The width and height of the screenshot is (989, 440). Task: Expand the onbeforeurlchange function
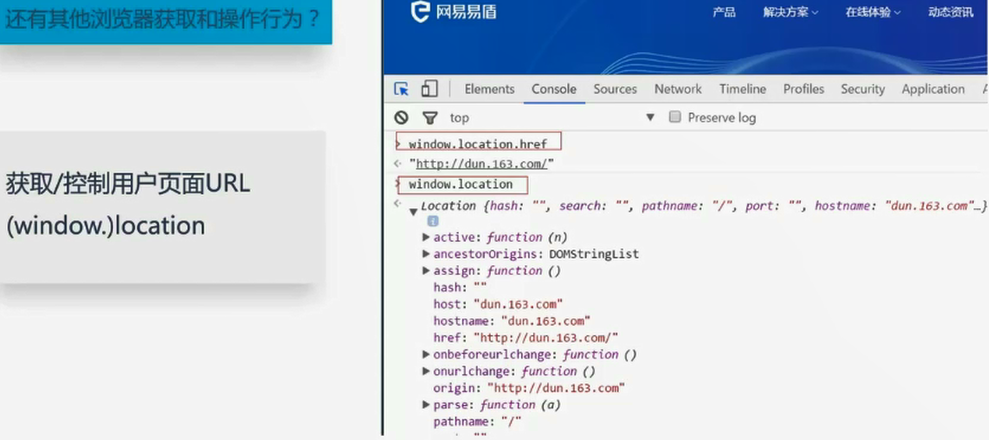pos(426,355)
